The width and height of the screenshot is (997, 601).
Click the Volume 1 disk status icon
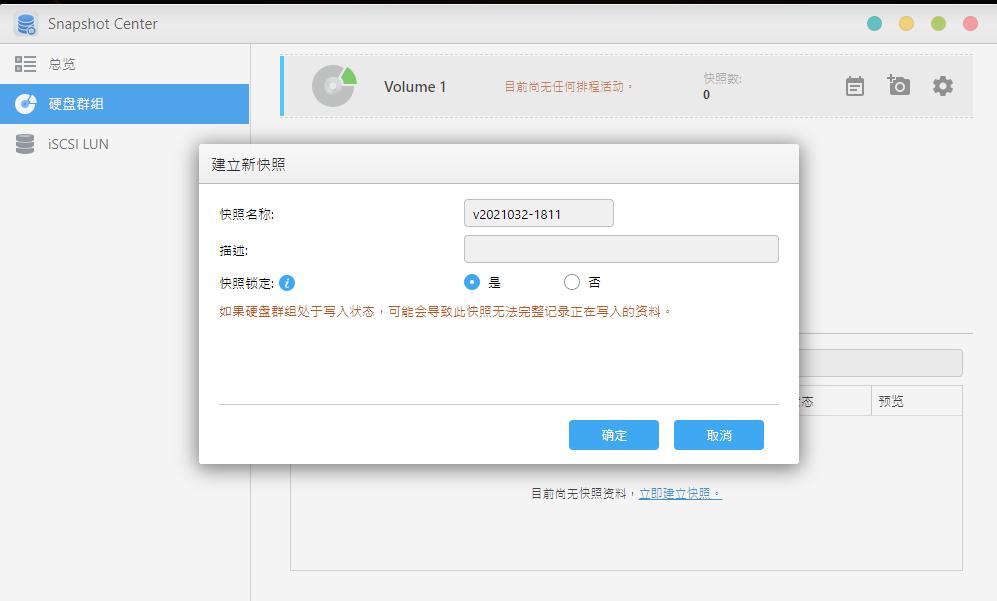[333, 86]
